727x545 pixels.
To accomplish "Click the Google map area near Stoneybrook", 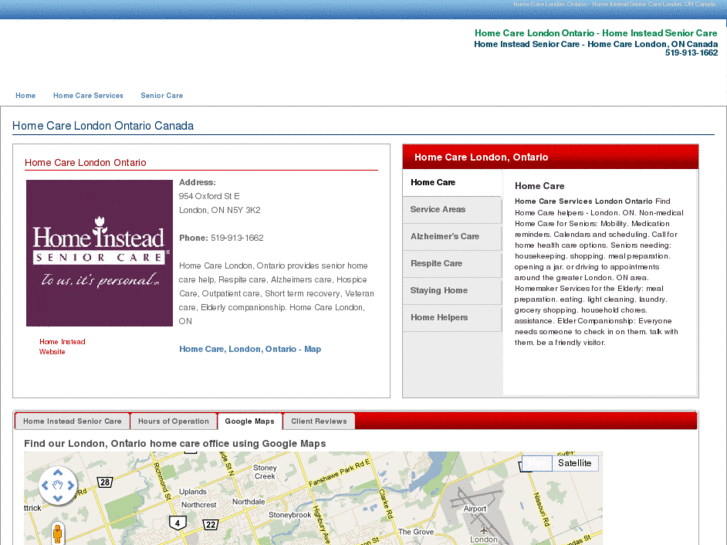I will [290, 515].
